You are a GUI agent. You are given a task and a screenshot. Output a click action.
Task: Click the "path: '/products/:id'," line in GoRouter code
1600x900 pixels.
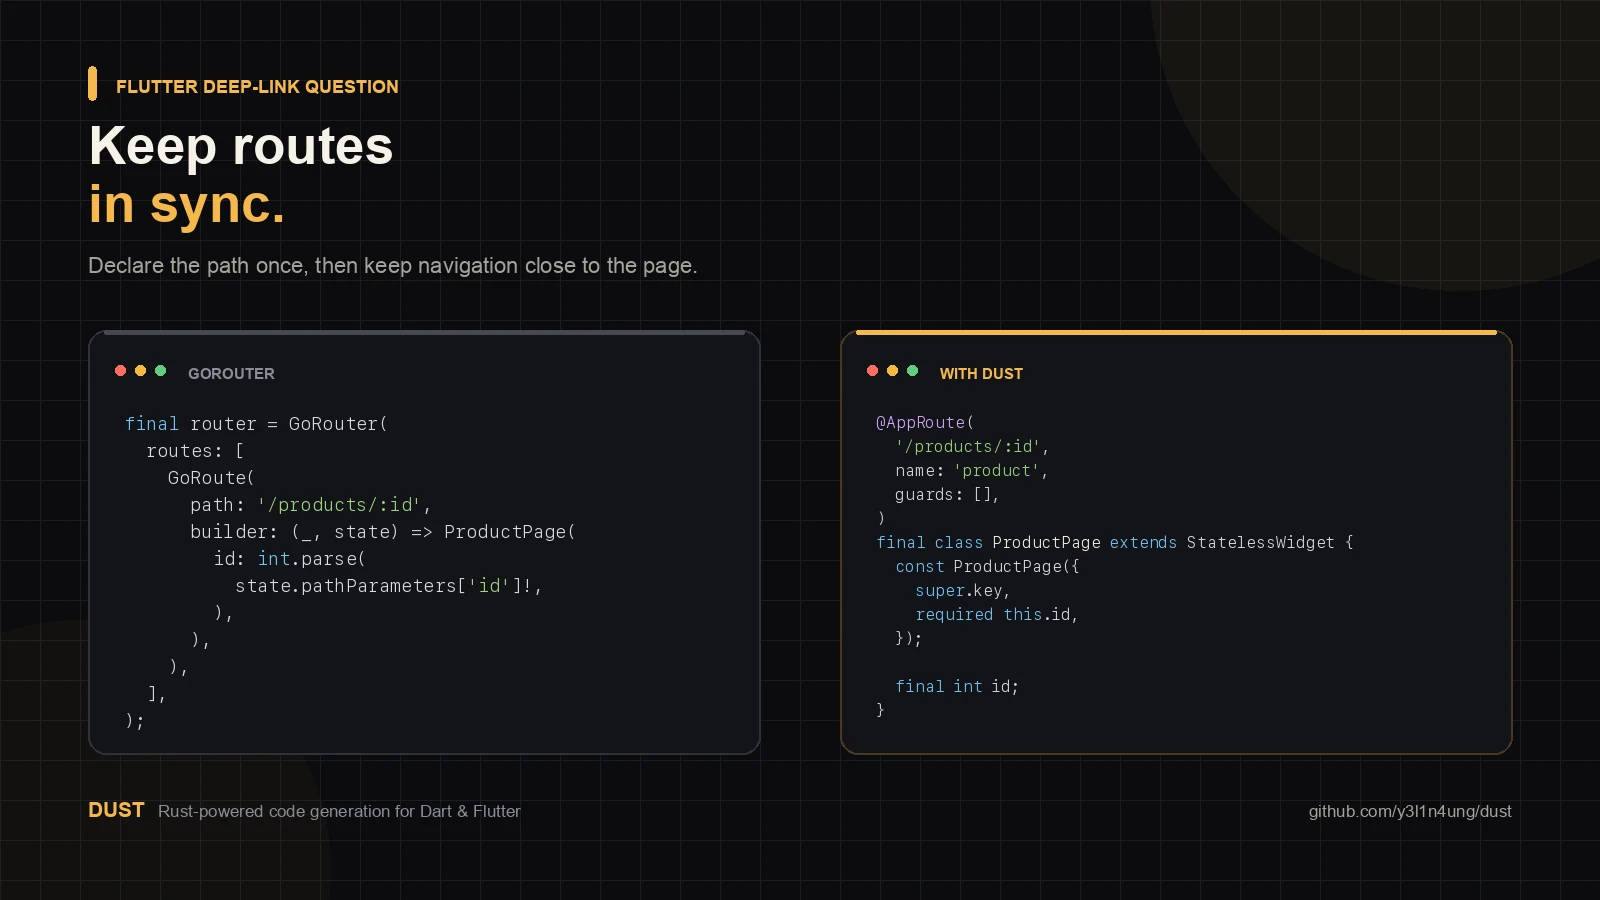coord(311,505)
